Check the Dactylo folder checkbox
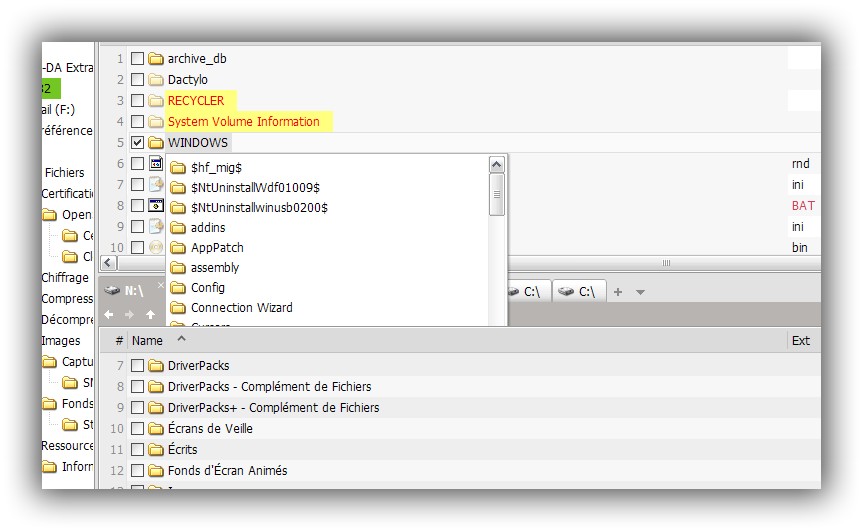The width and height of the screenshot is (863, 531). (x=138, y=80)
